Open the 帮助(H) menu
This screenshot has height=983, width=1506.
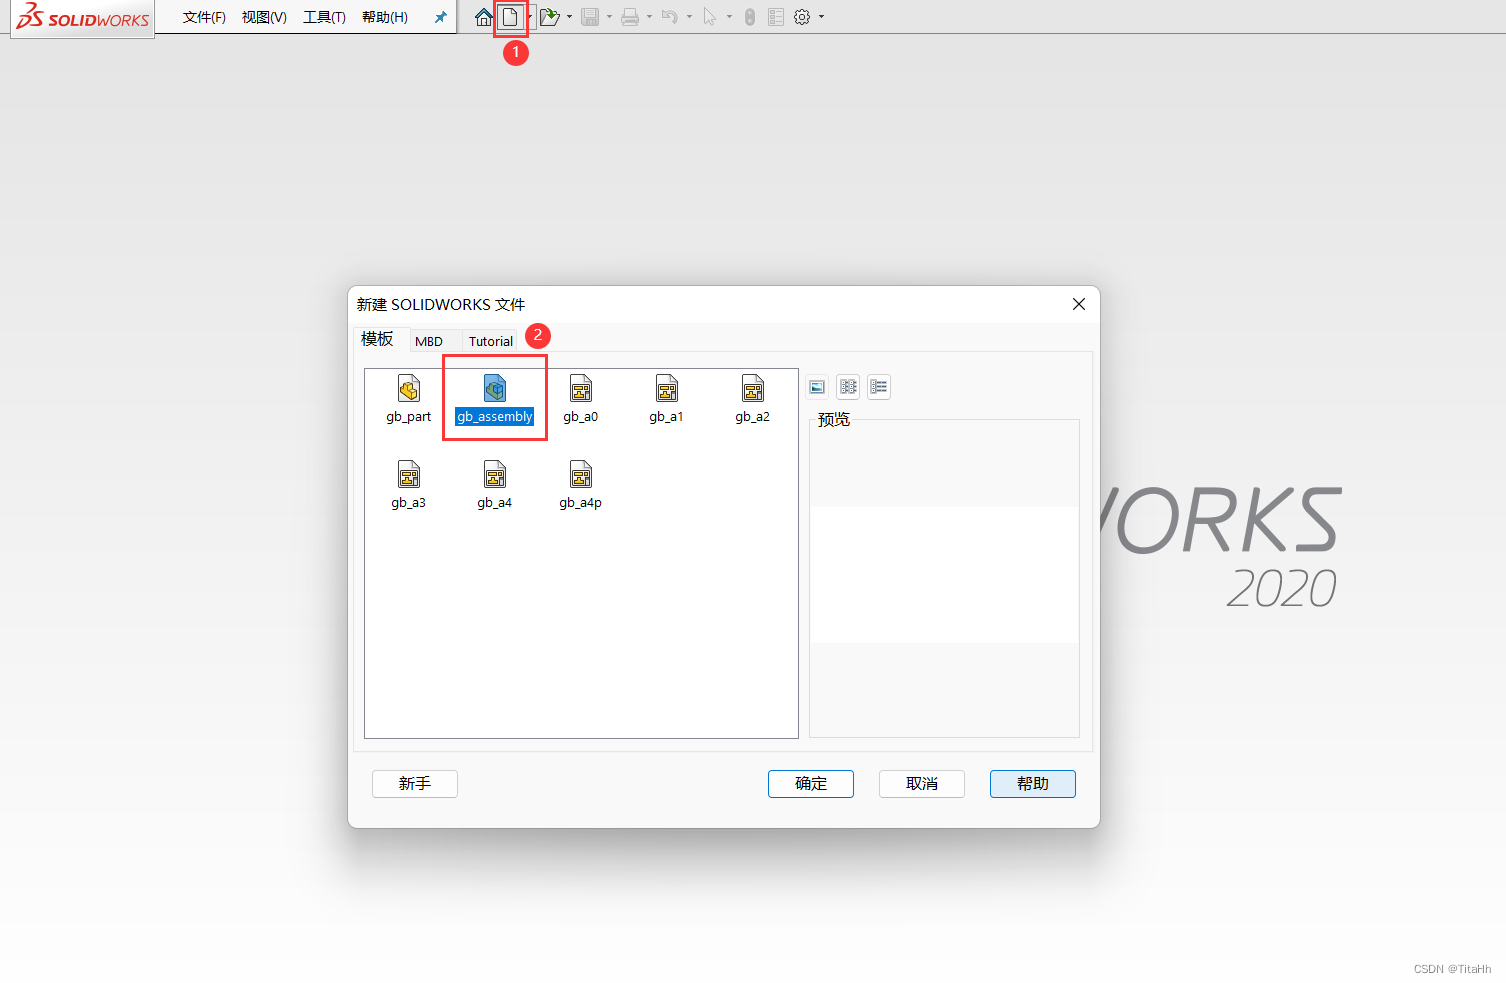pyautogui.click(x=385, y=17)
